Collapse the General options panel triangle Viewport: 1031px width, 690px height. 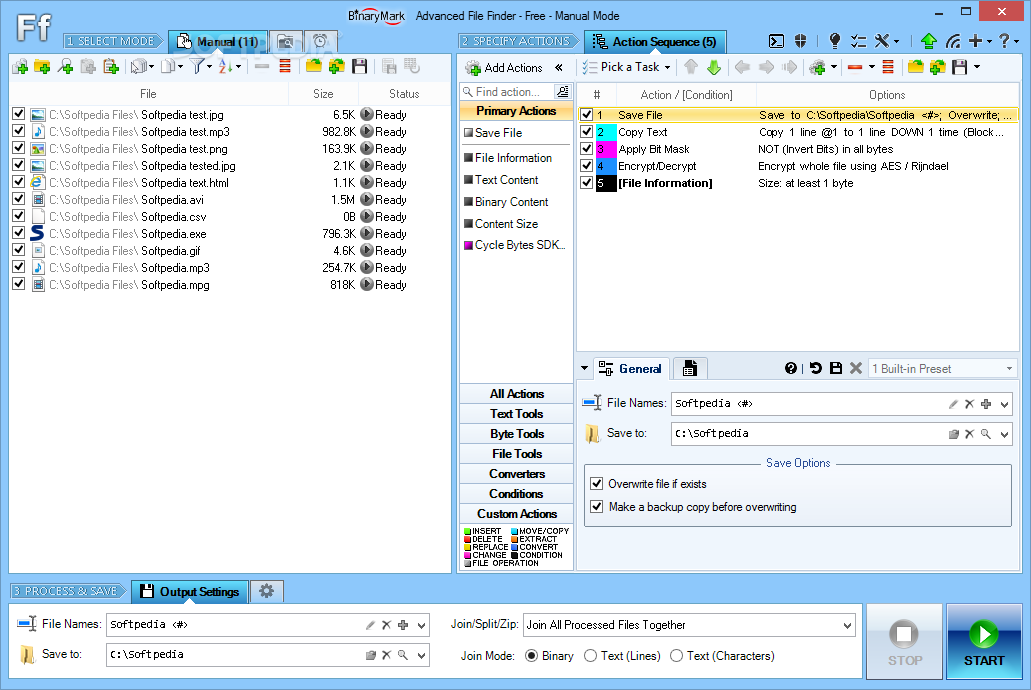585,368
